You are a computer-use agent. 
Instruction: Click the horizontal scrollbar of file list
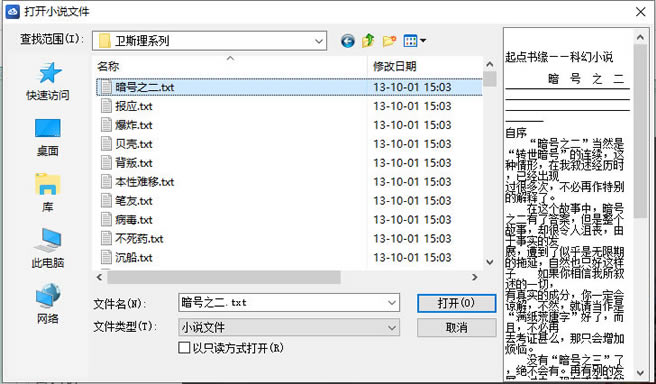click(x=287, y=277)
